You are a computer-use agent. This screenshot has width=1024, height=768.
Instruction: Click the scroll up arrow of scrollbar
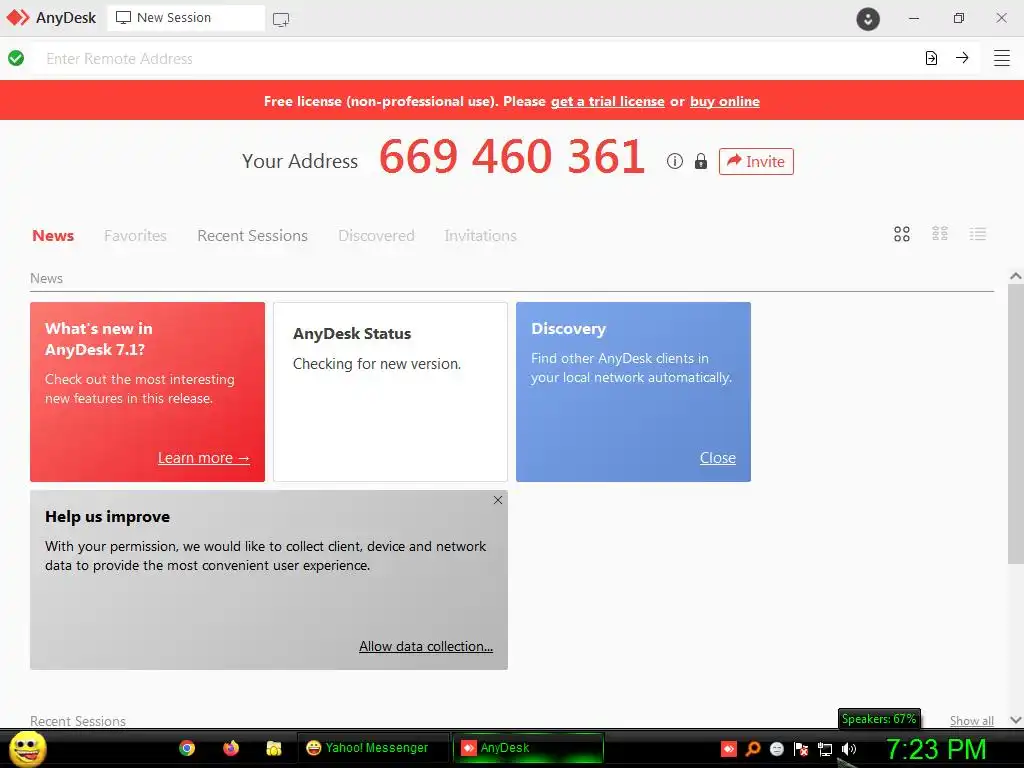coord(1016,276)
